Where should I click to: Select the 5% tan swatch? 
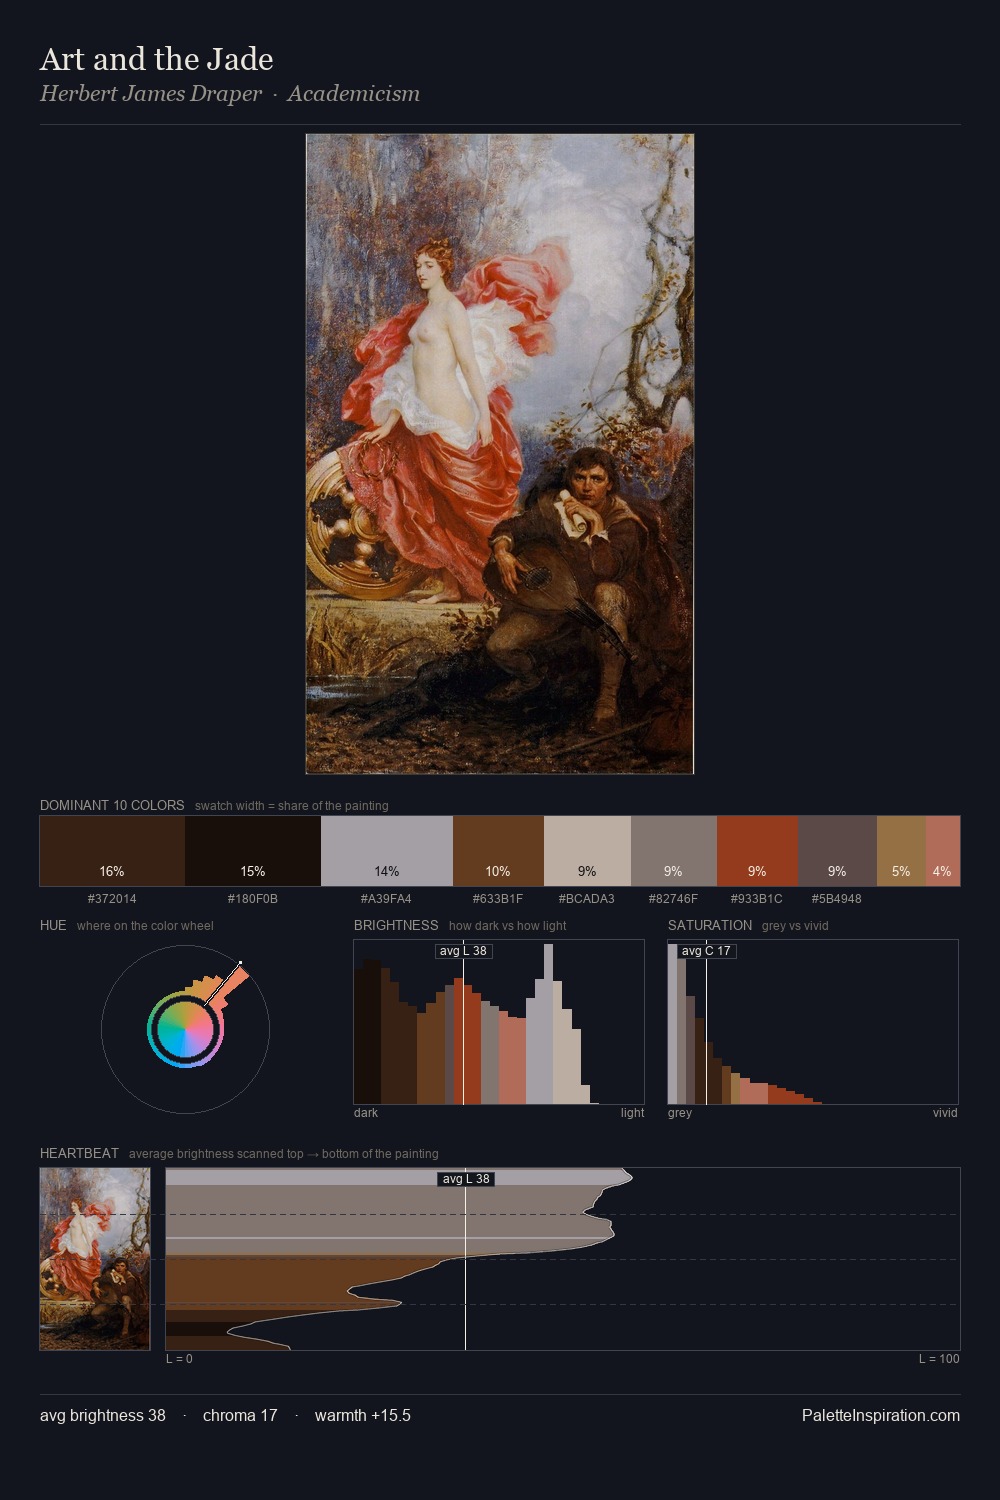[x=901, y=851]
